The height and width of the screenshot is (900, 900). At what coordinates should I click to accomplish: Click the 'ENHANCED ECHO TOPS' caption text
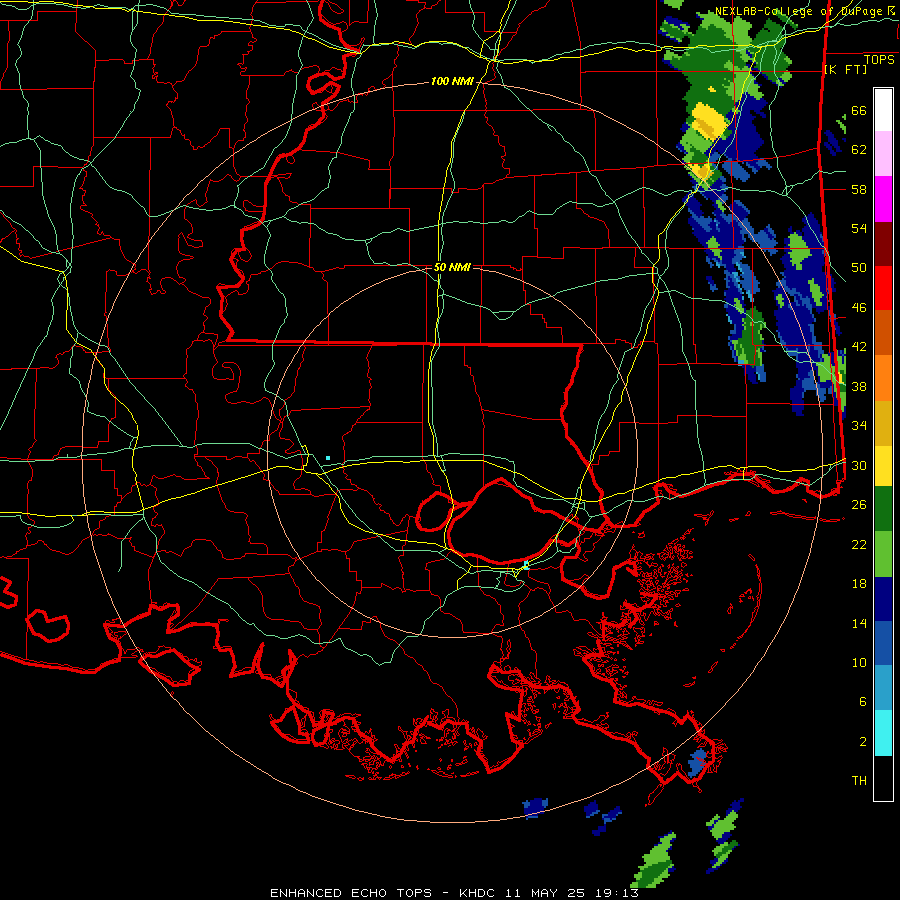click(351, 893)
